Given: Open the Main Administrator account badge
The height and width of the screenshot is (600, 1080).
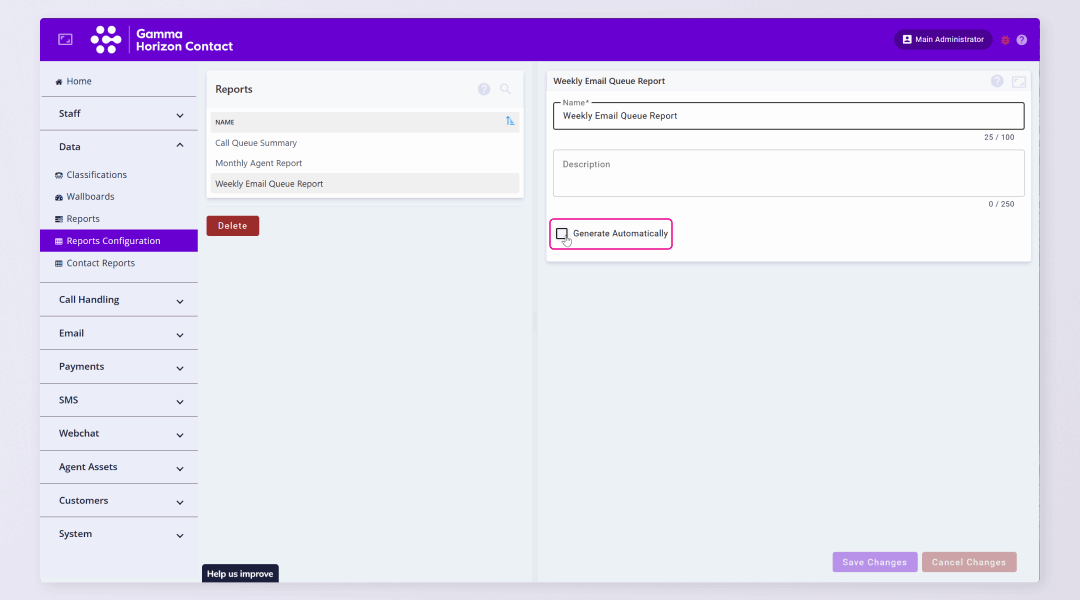Looking at the screenshot, I should [942, 39].
